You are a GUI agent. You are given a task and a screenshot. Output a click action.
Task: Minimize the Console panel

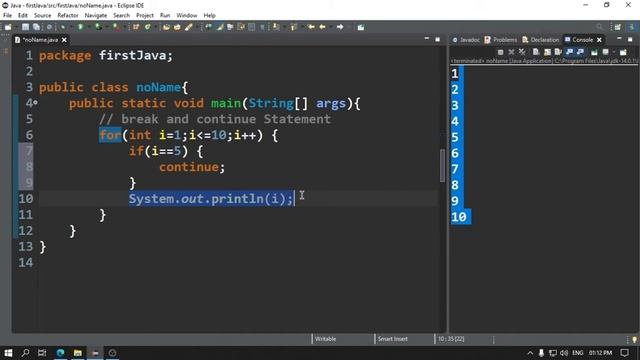[619, 38]
